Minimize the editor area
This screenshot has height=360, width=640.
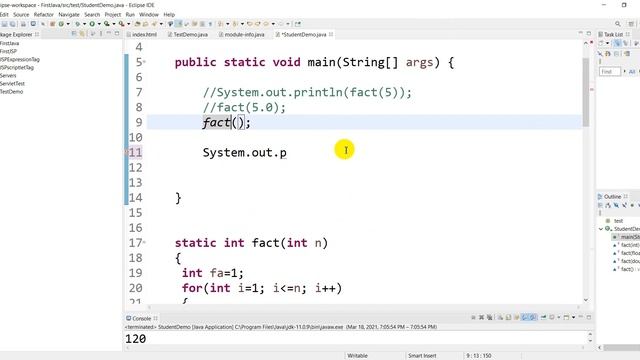click(x=580, y=33)
